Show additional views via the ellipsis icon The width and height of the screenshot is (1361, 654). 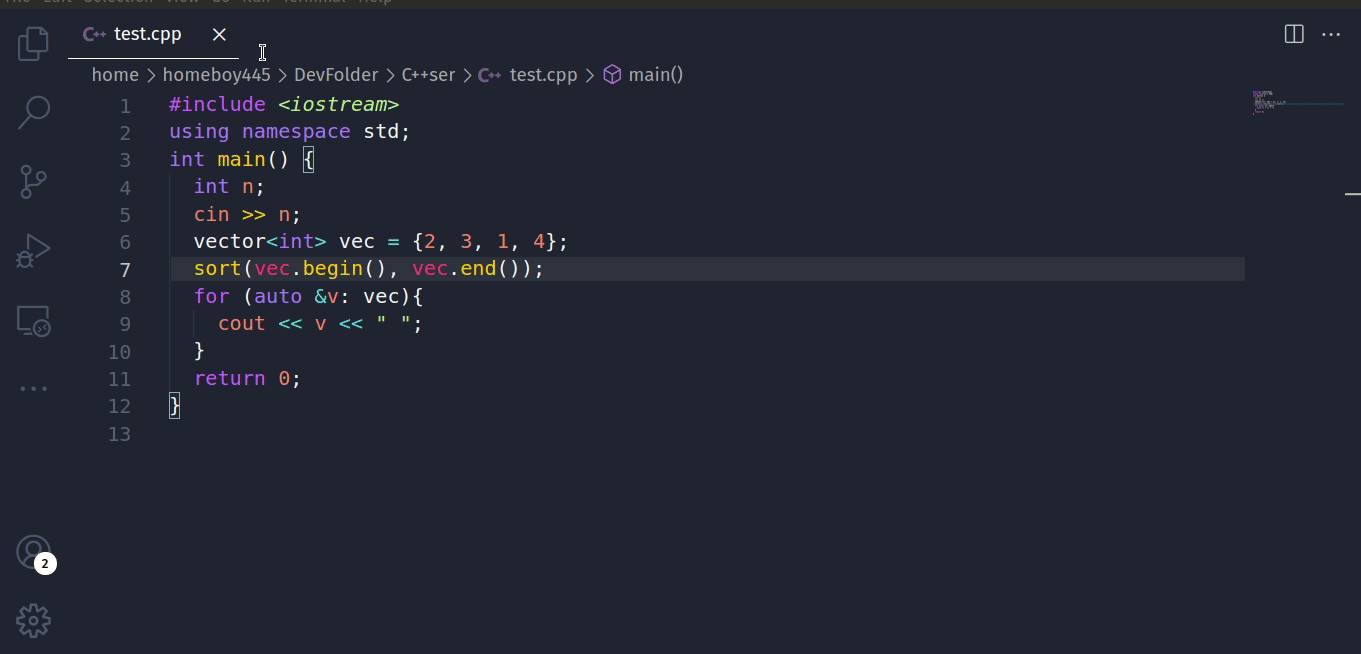coord(33,388)
